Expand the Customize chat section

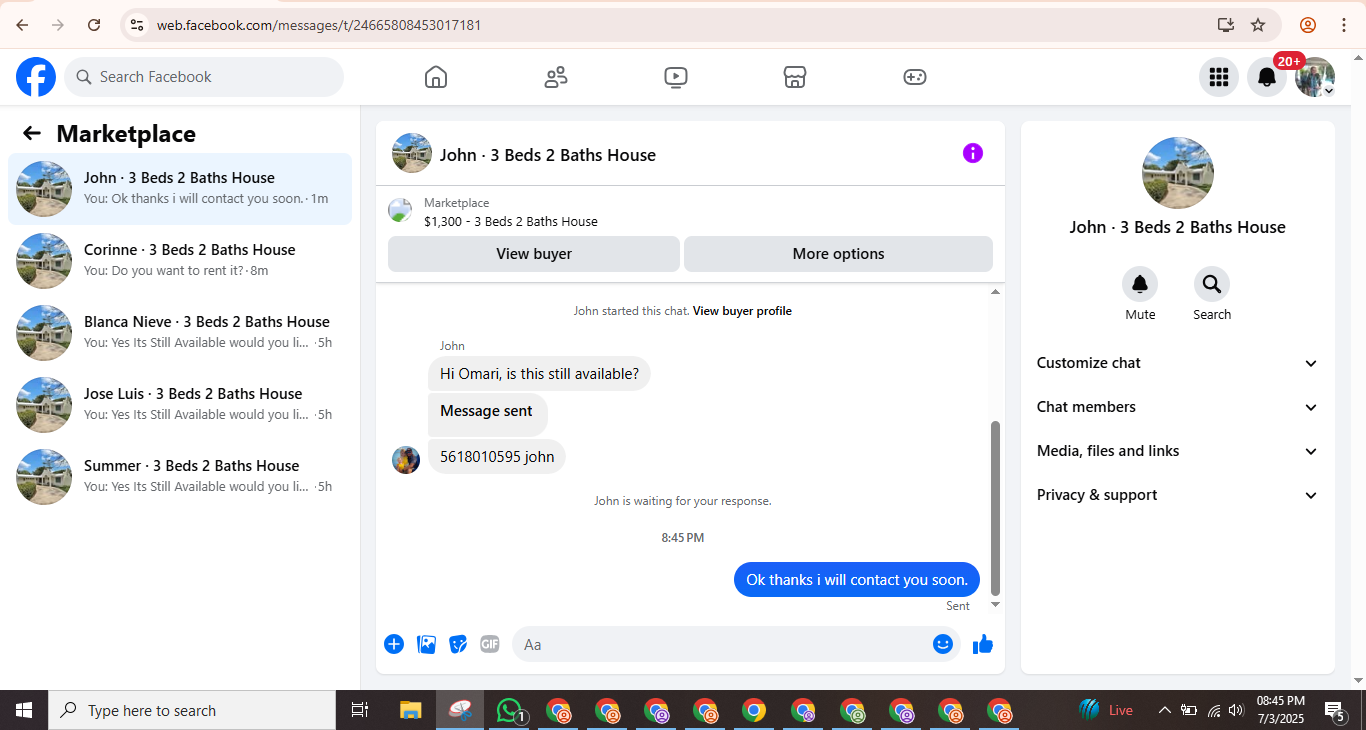coord(1178,363)
